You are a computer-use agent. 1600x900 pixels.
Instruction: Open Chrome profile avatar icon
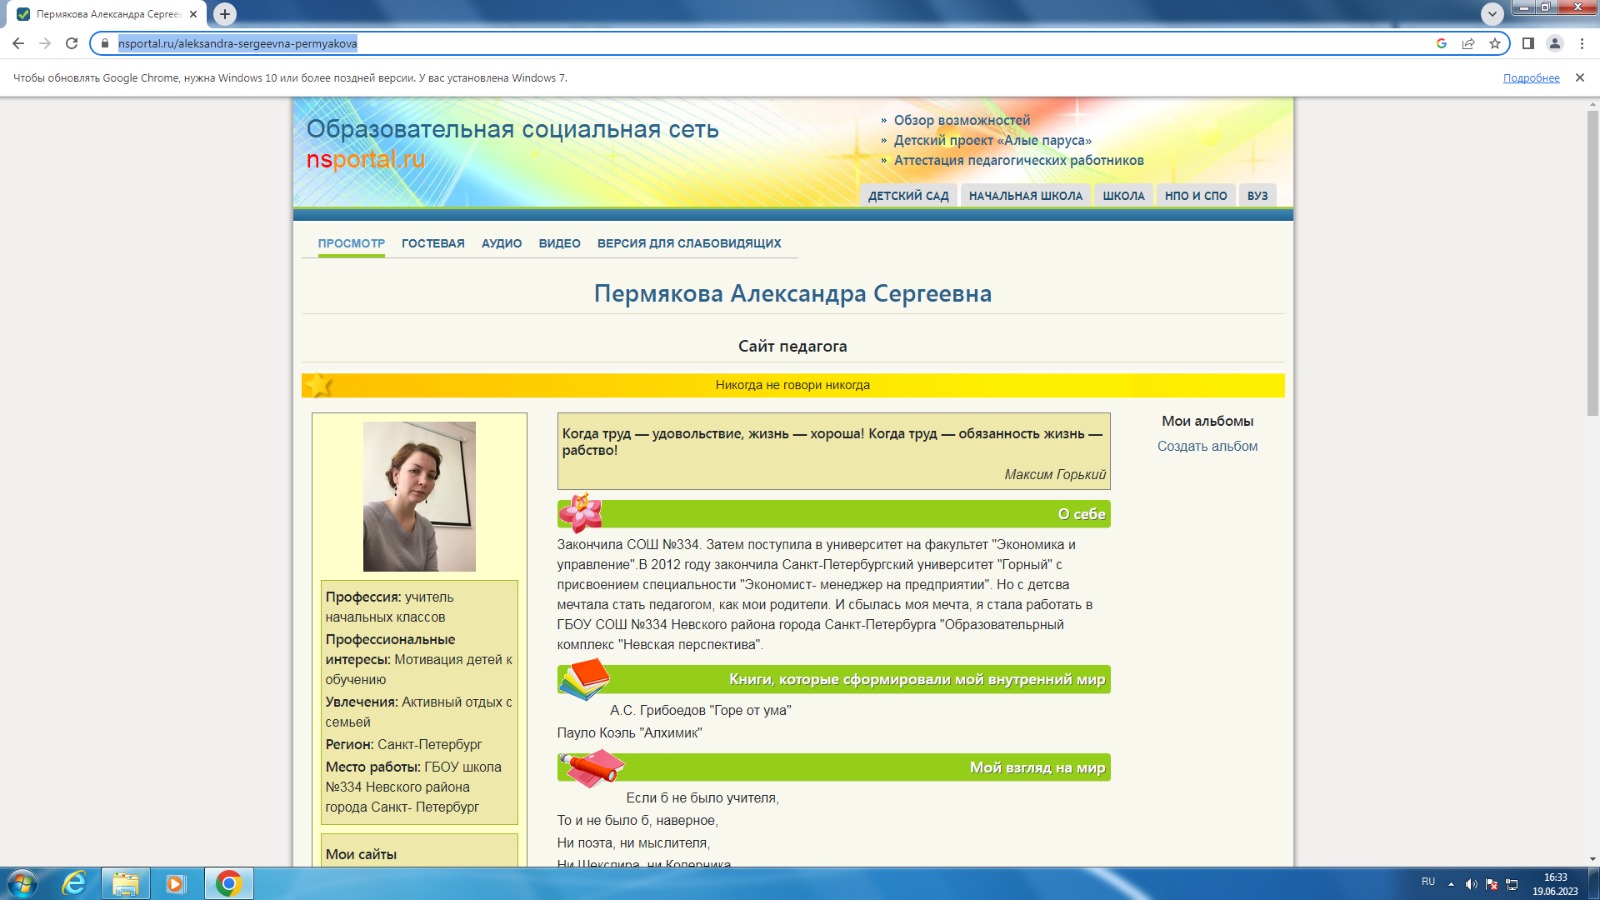(1555, 43)
